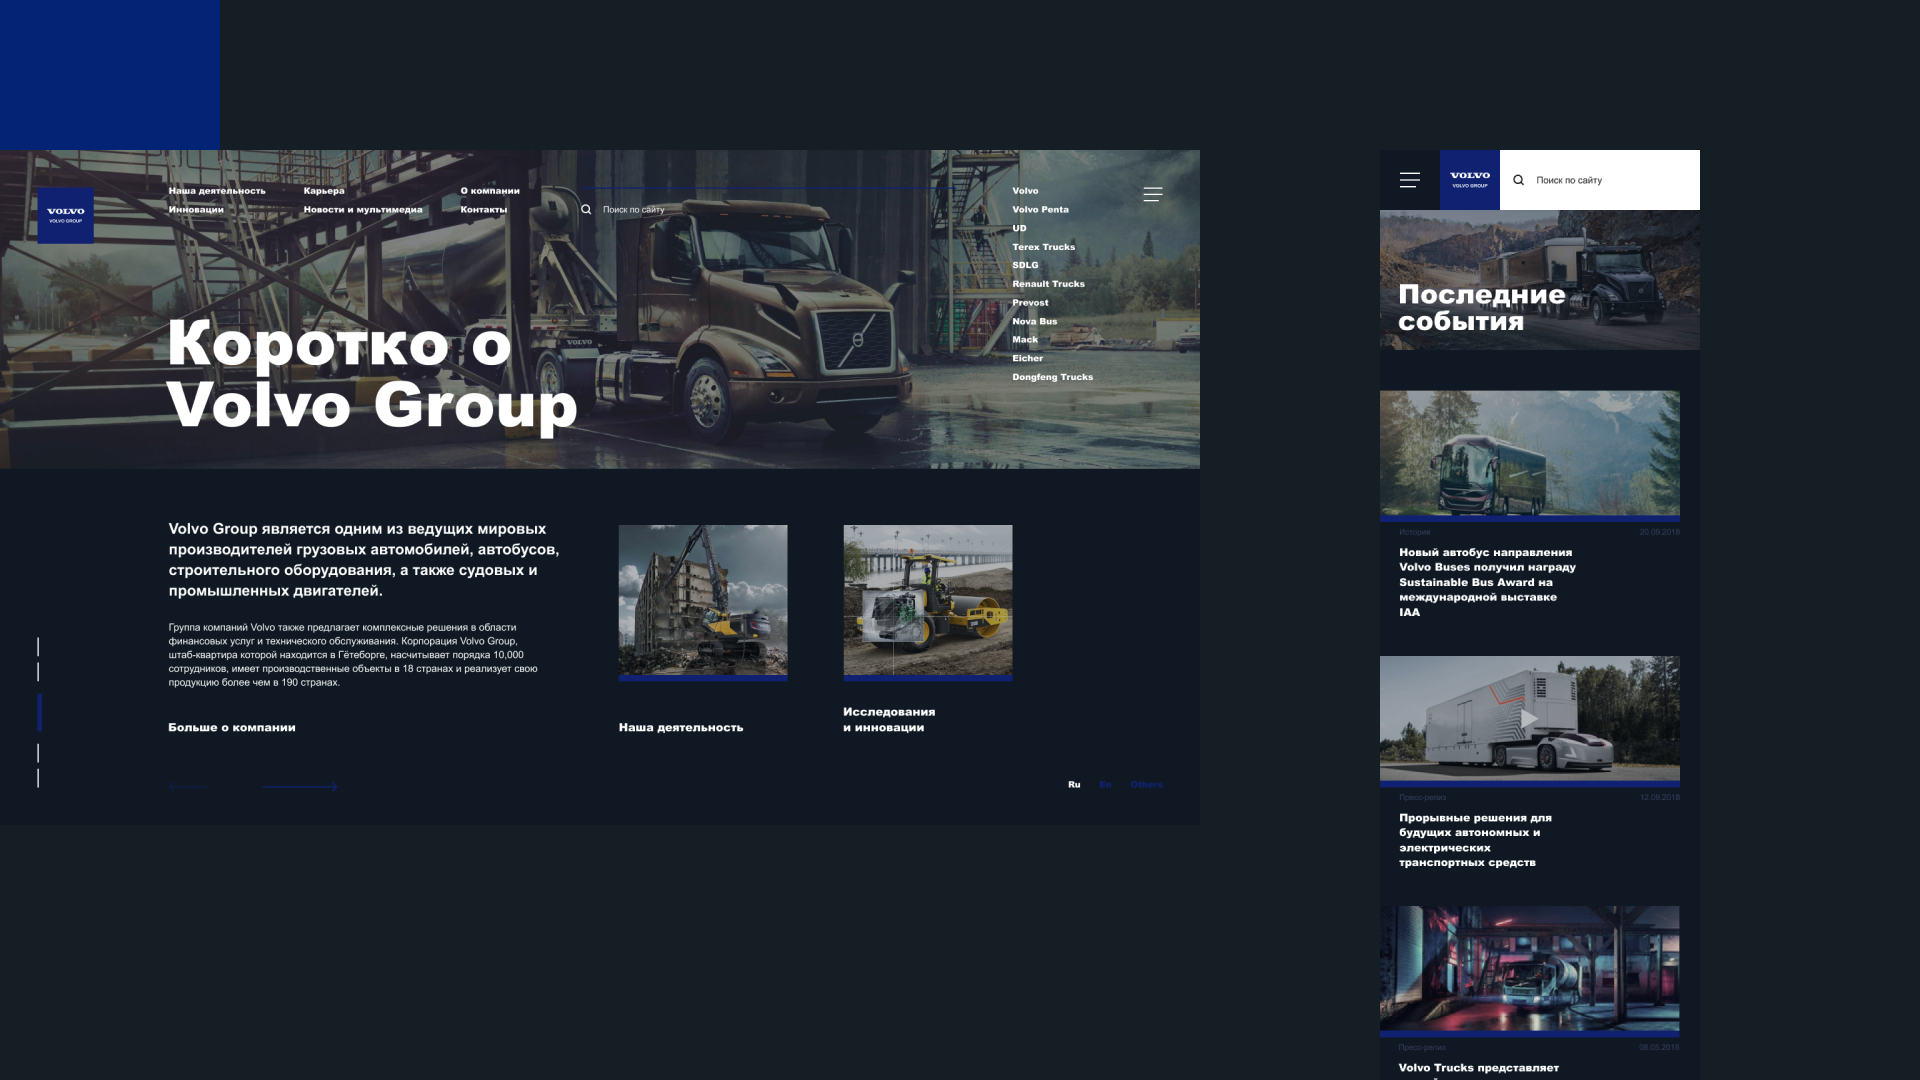Open the Карьера menu item

click(324, 191)
